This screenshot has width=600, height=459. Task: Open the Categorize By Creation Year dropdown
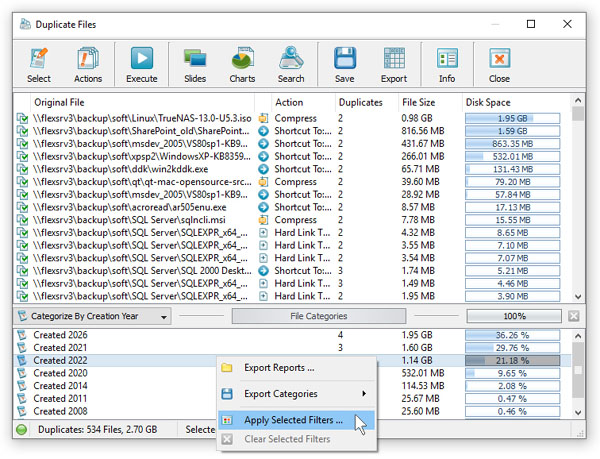pos(93,316)
